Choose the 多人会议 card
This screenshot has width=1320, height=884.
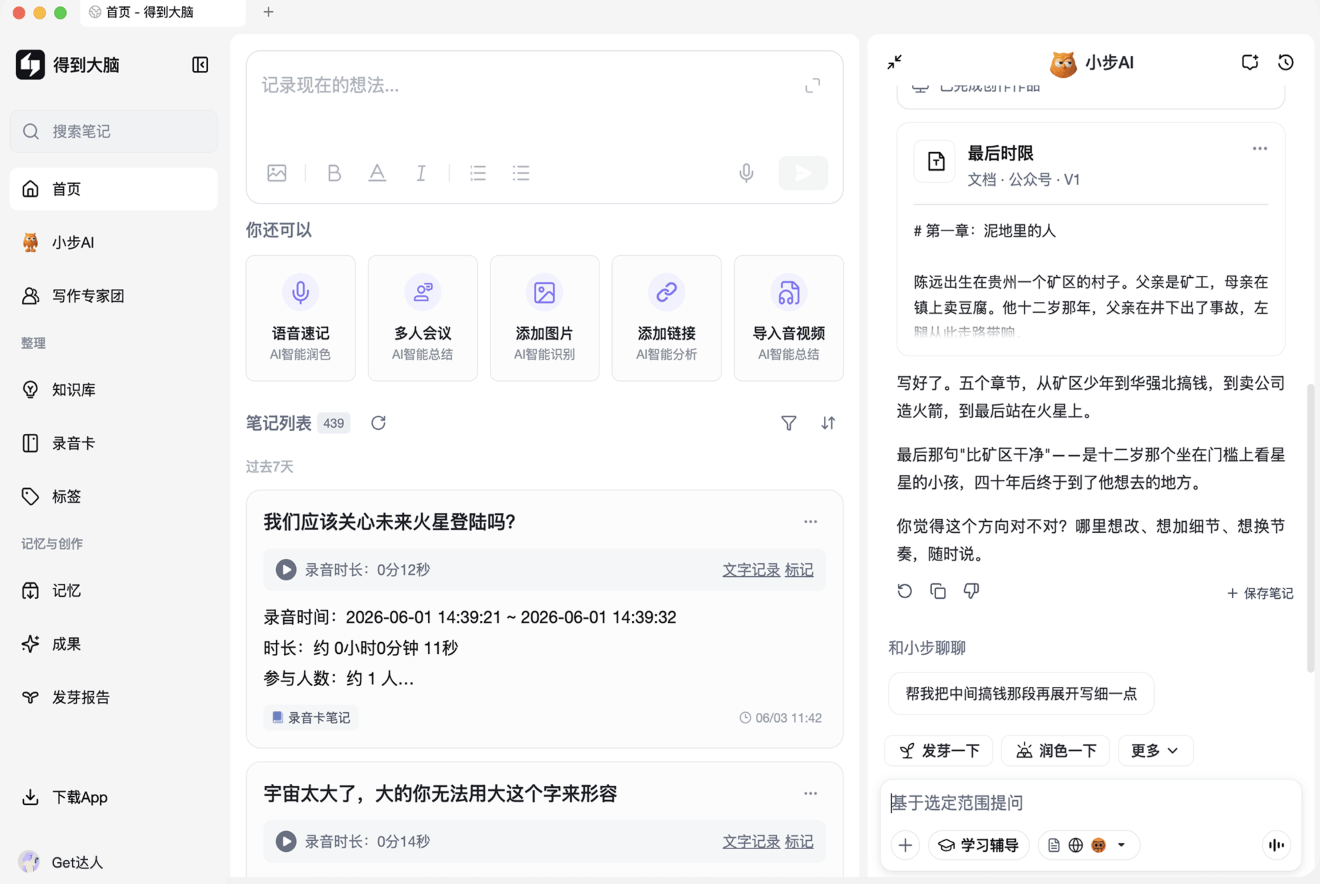(x=423, y=318)
